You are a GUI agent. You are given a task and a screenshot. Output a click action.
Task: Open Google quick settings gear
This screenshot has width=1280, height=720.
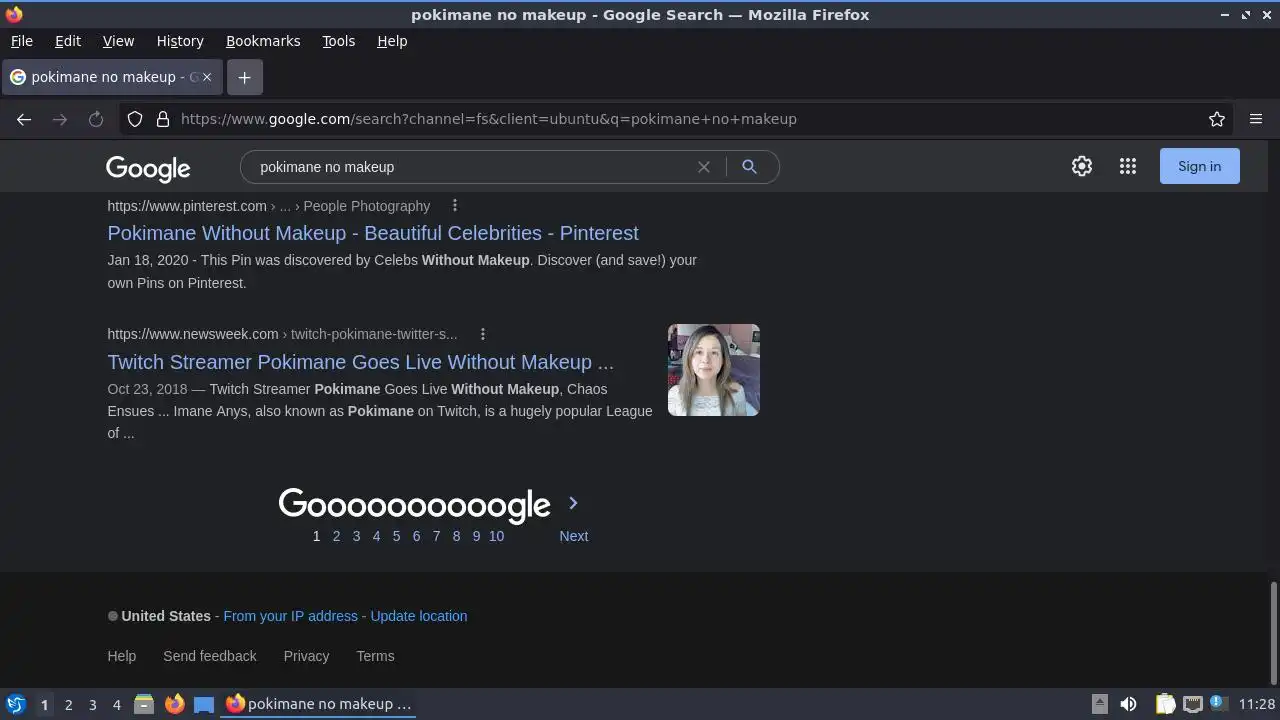tap(1082, 166)
